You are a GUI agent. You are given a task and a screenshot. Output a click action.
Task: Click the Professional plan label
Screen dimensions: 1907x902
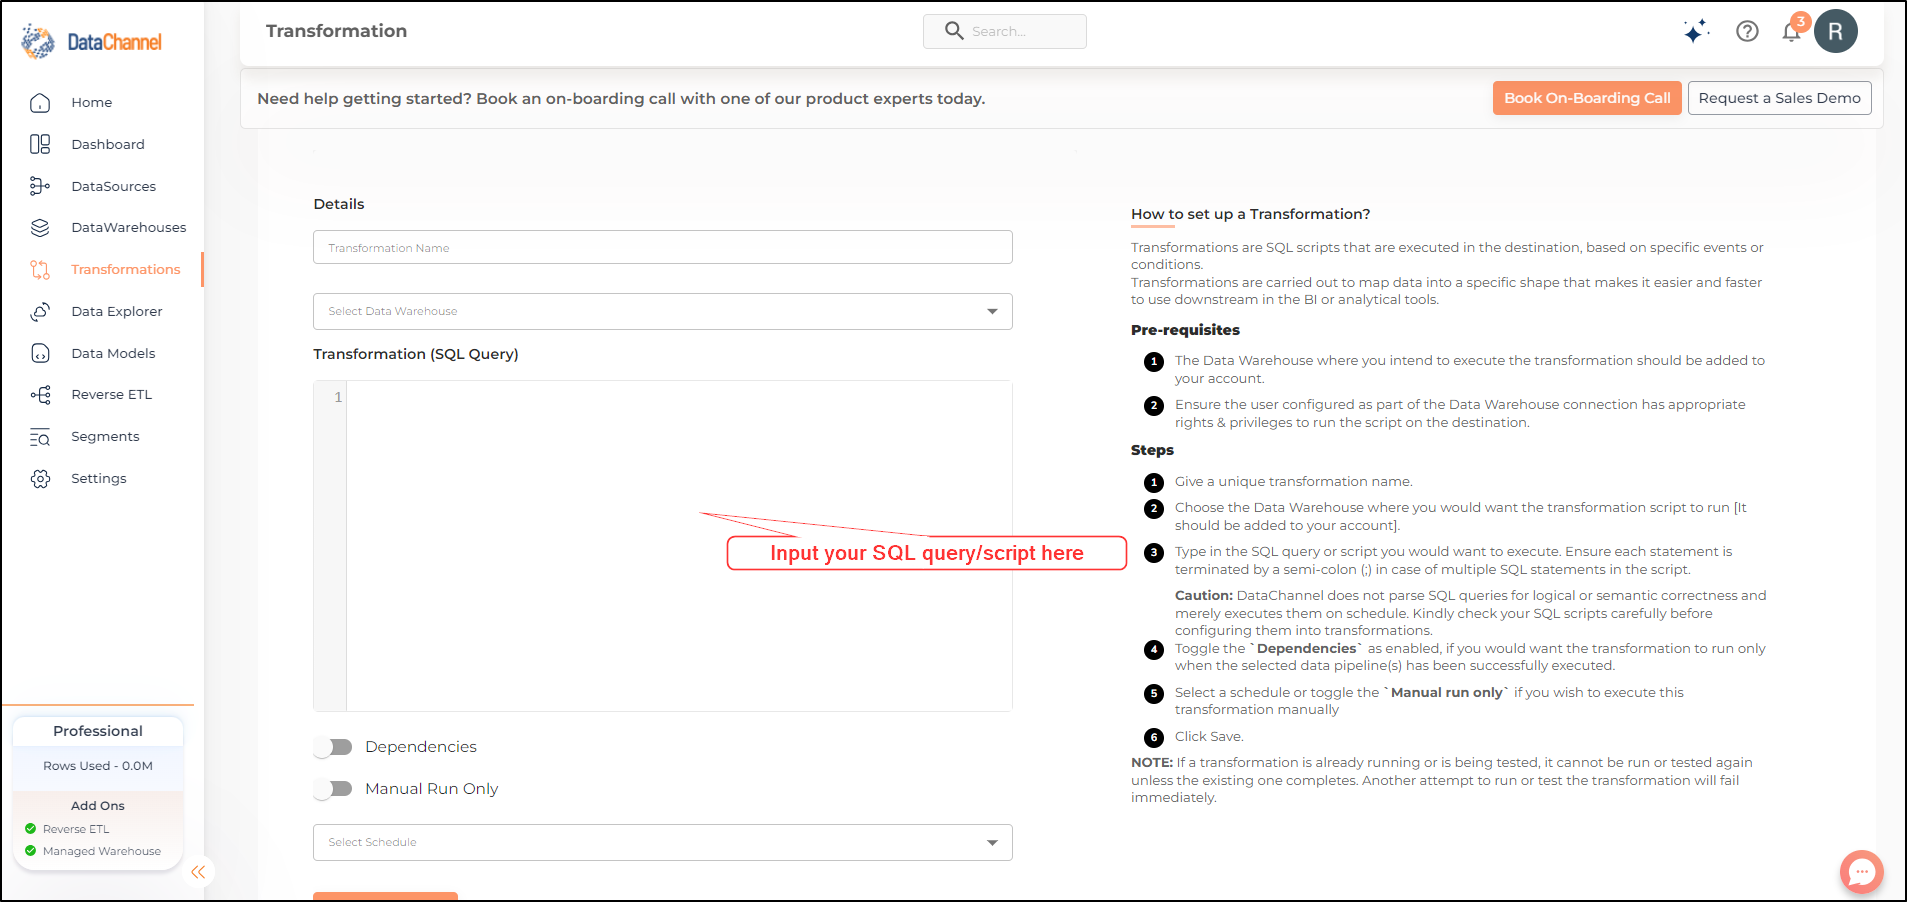(x=98, y=731)
